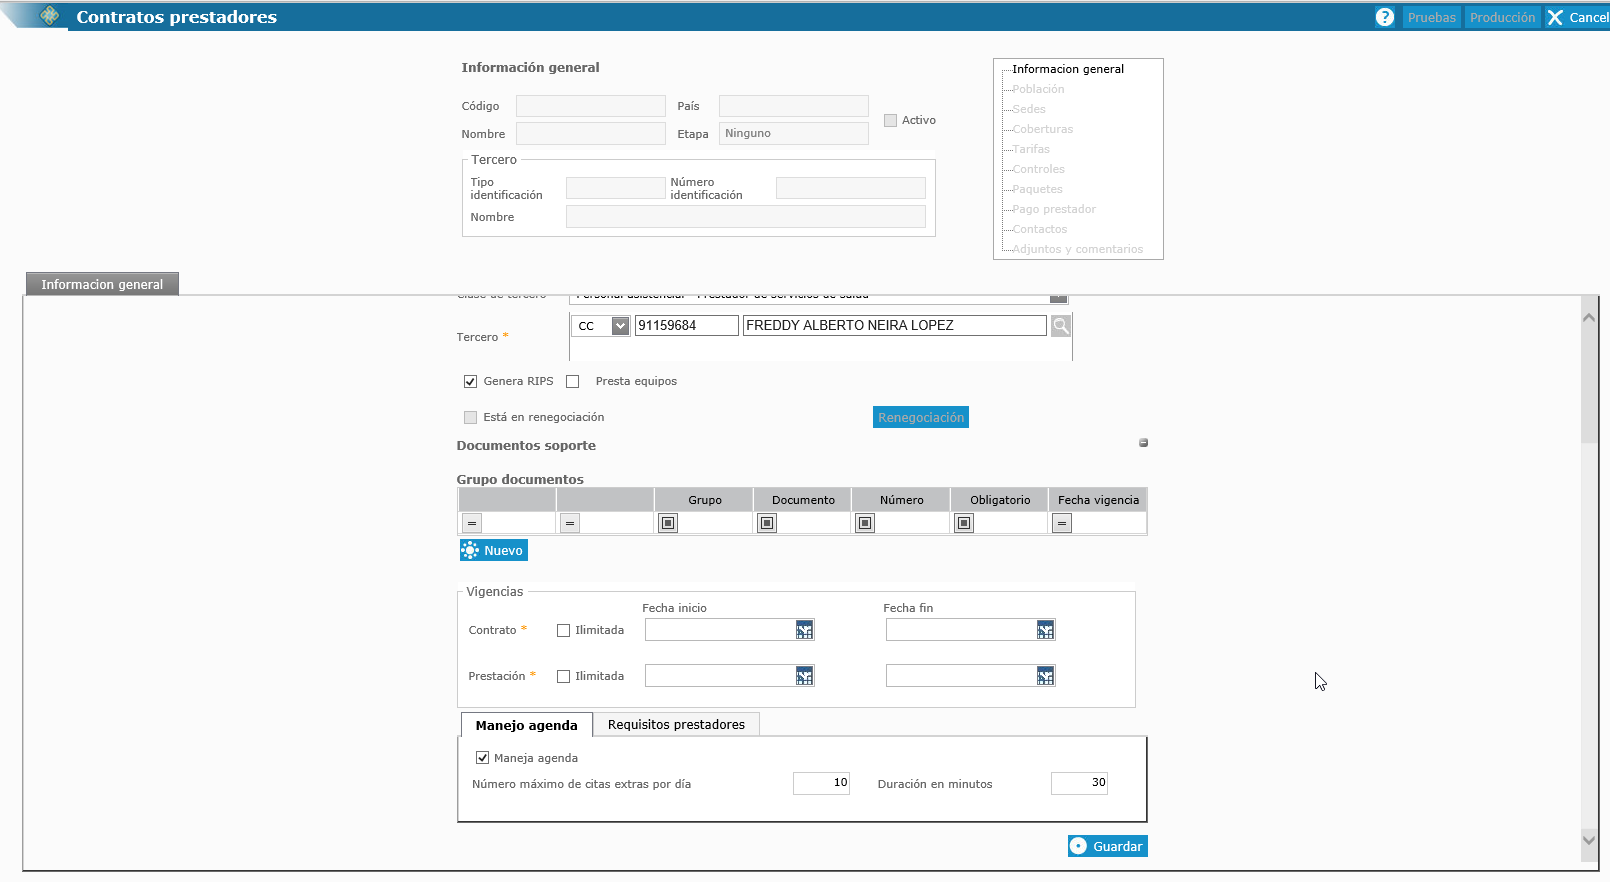
Task: Open Contrato Fecha fin calendar picker
Action: coord(1045,630)
